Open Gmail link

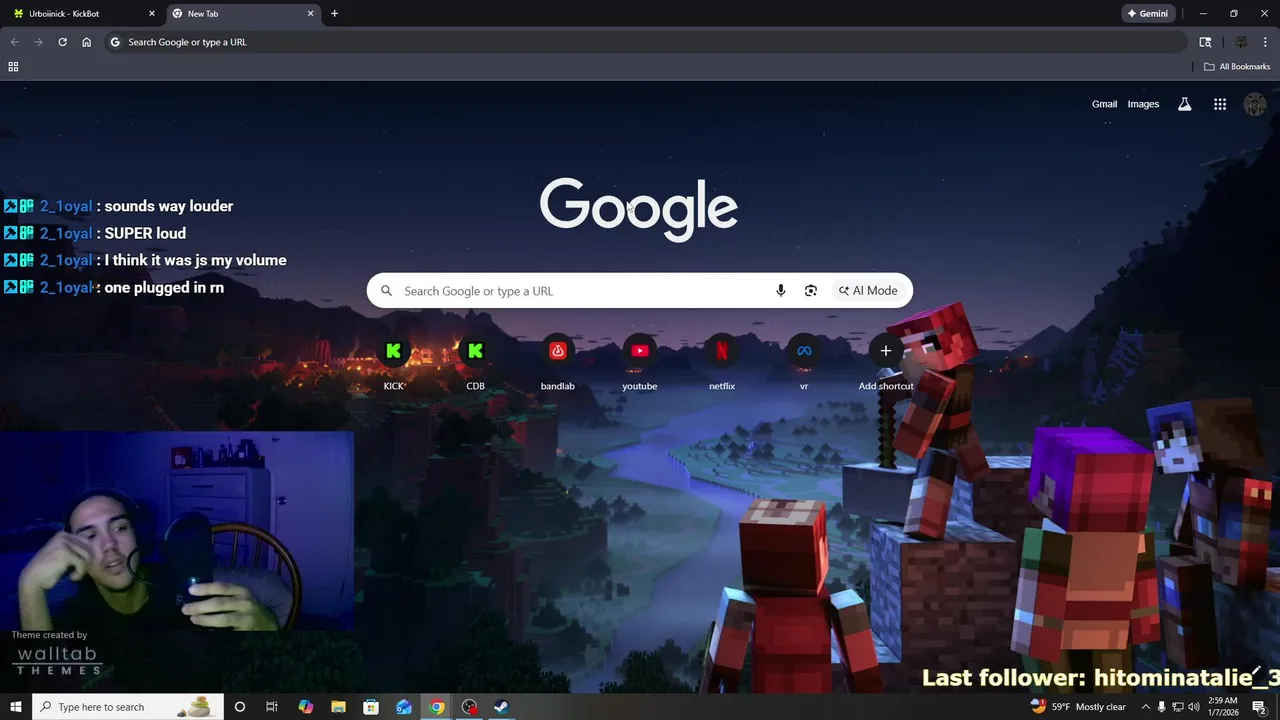[x=1104, y=104]
